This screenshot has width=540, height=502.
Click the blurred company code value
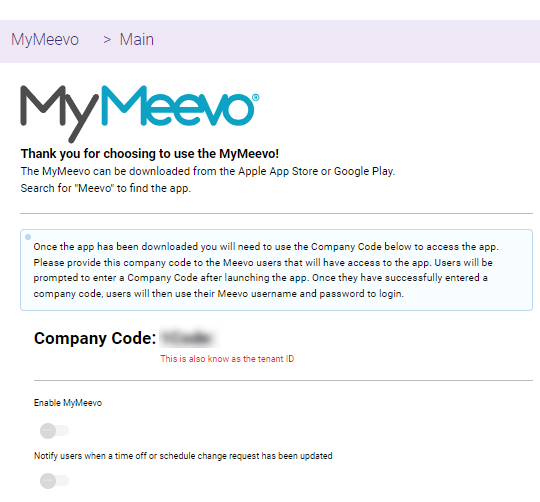tap(188, 338)
